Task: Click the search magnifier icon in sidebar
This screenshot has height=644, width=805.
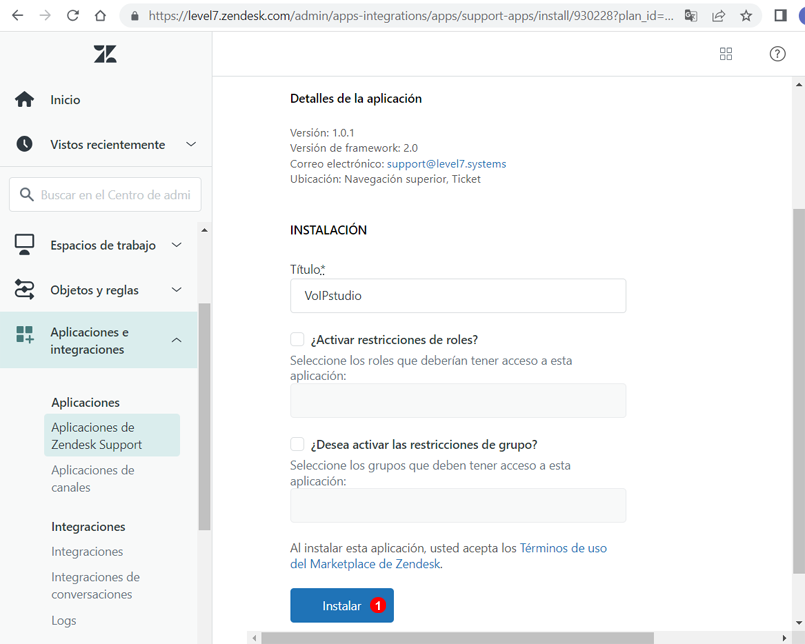Action: point(26,194)
